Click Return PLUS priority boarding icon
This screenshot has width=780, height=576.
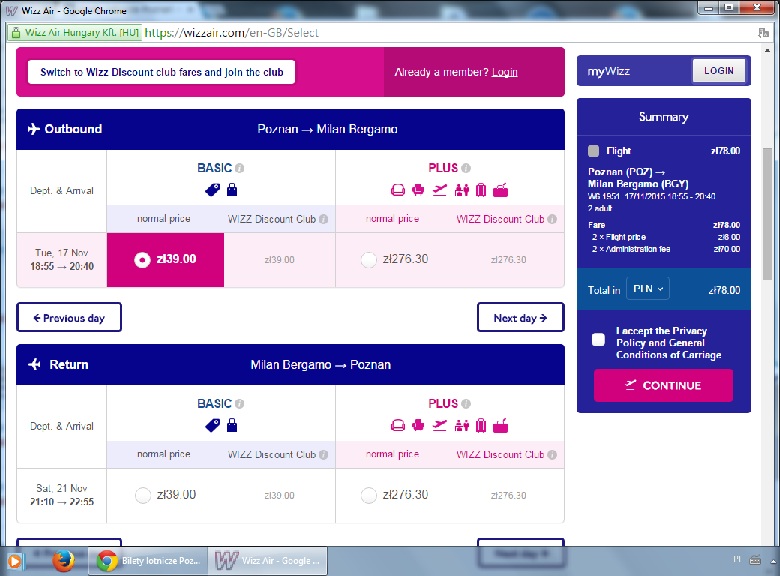pyautogui.click(x=462, y=426)
